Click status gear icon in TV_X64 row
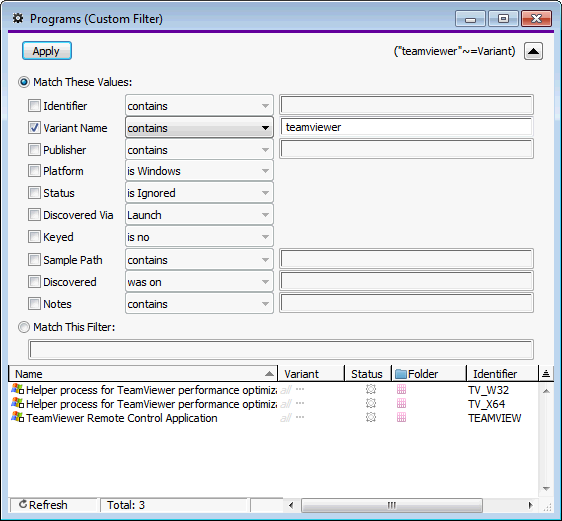This screenshot has width=562, height=521. coord(371,403)
